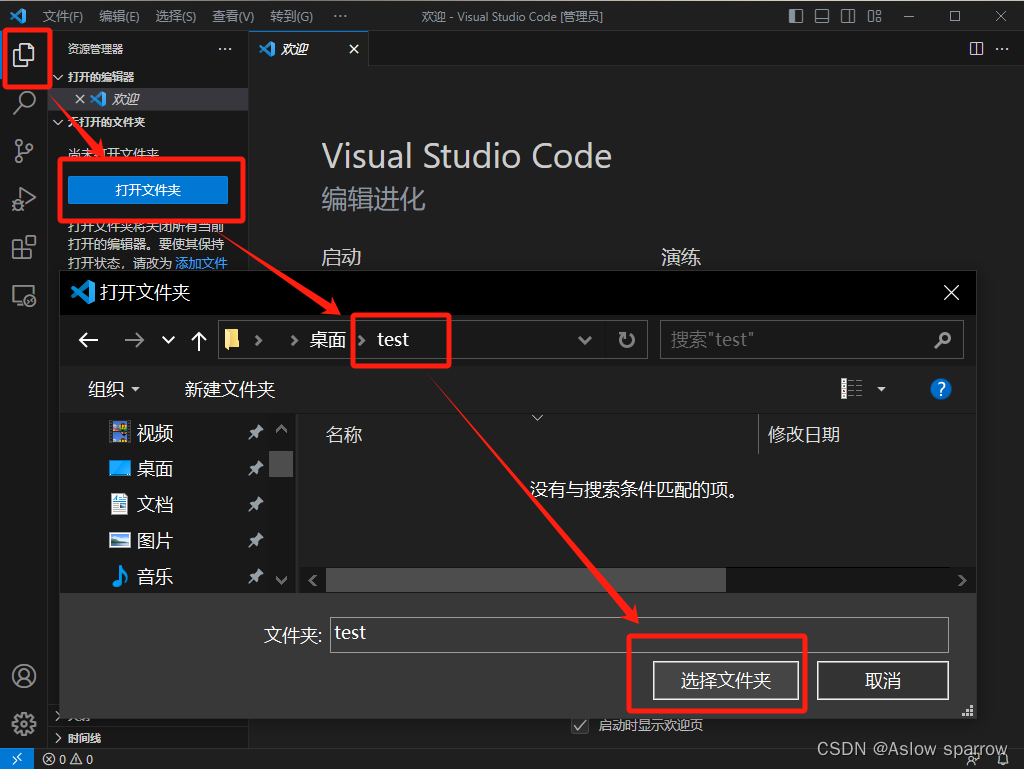Screen dimensions: 1024x769
Task: Select Pictures in navigation pane
Action: tap(155, 541)
